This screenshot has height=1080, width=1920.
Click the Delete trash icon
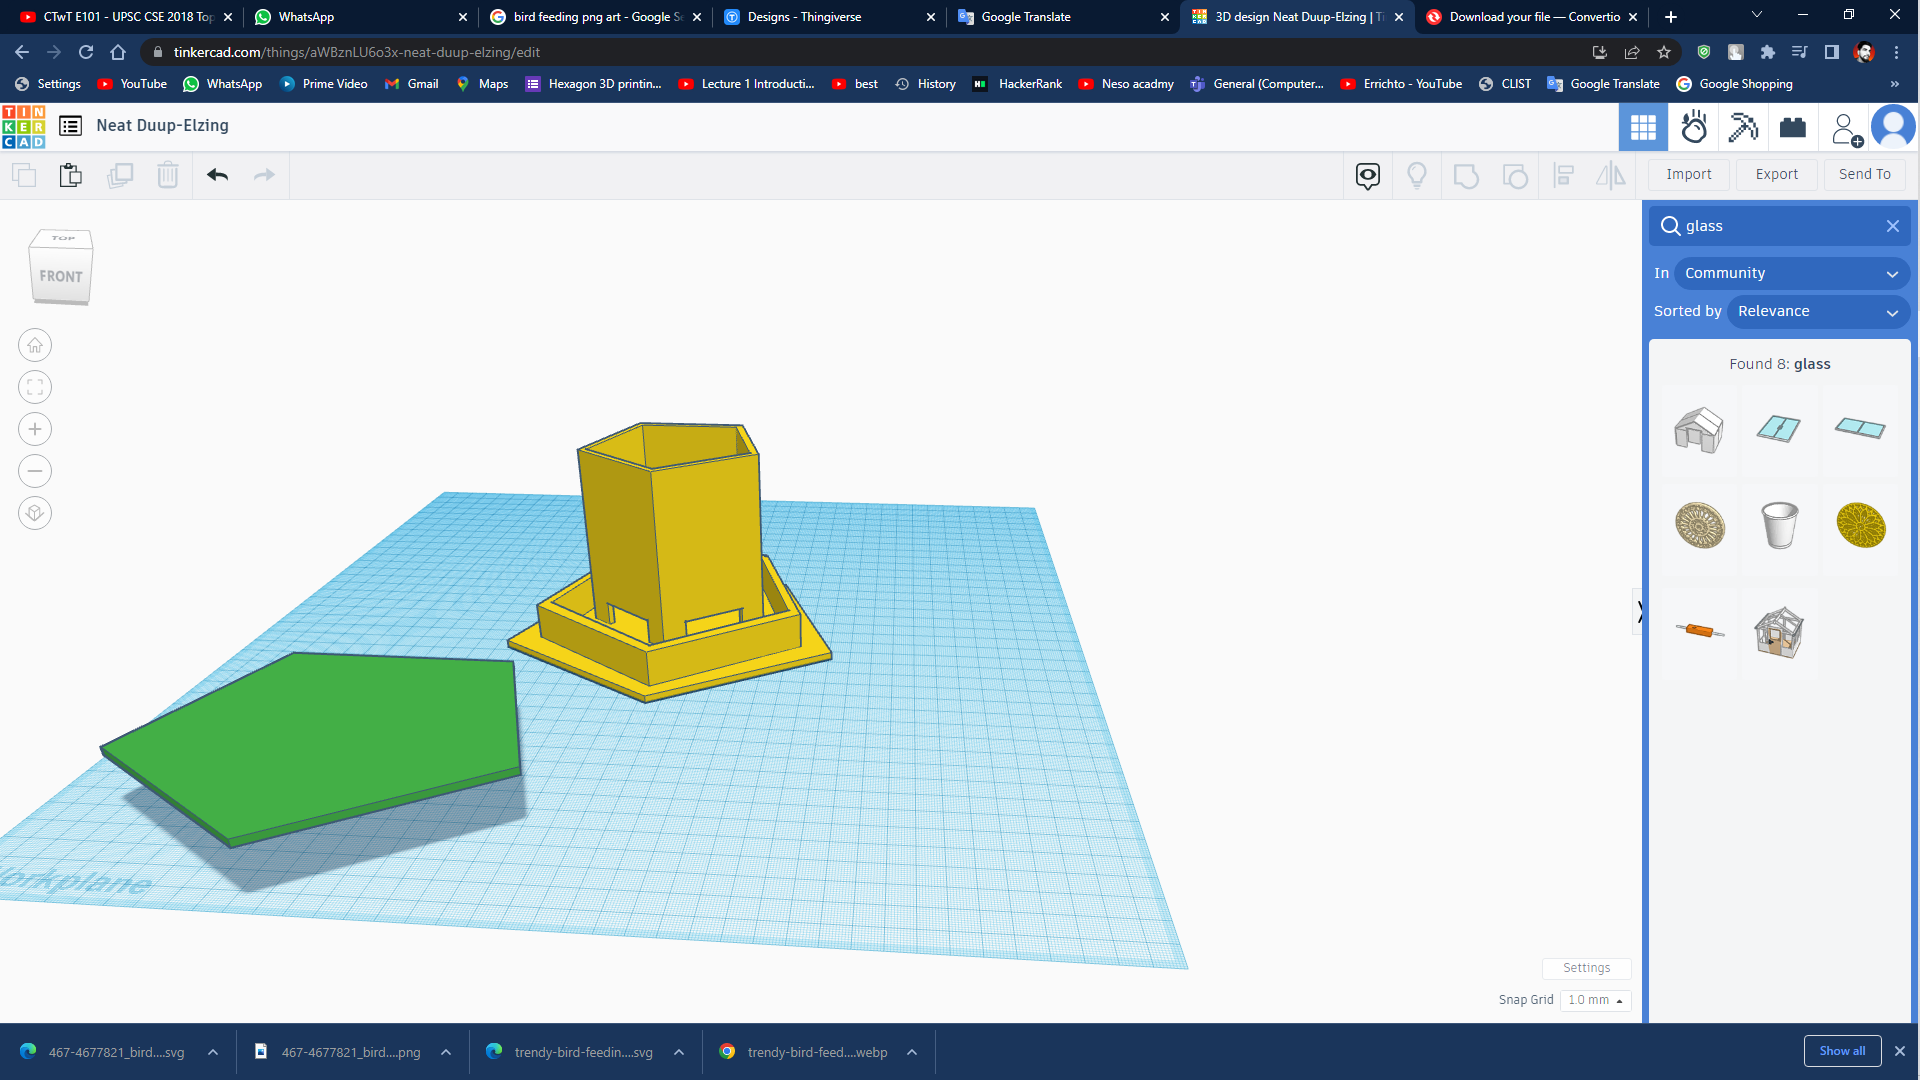click(168, 175)
